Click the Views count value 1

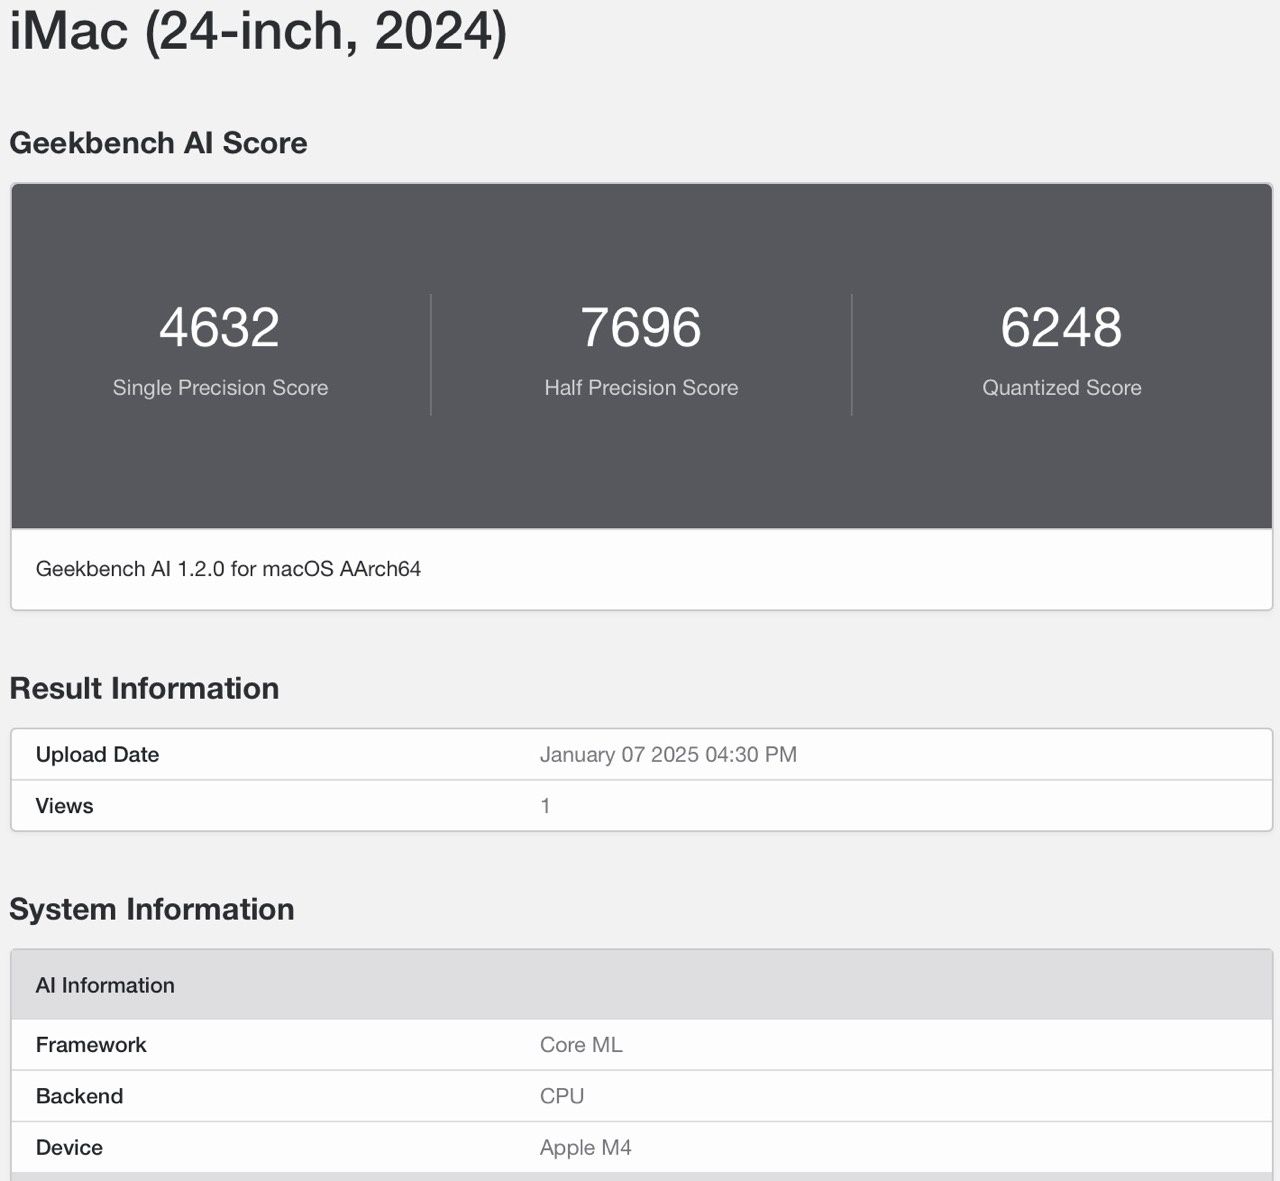545,806
